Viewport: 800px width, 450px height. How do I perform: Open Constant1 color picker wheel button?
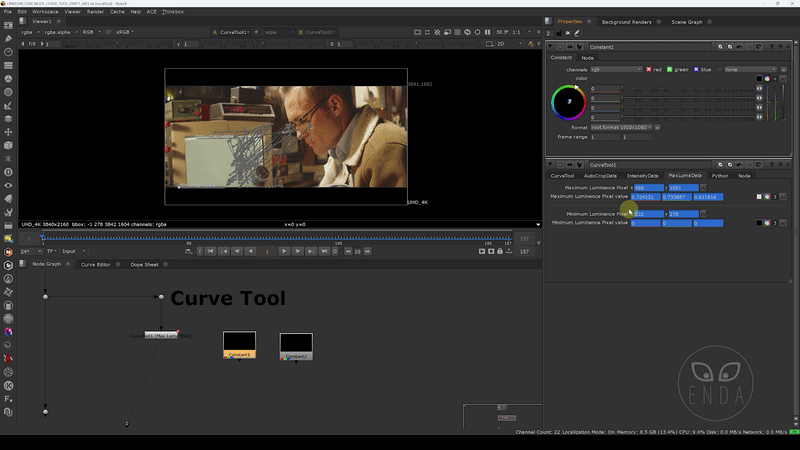tap(767, 79)
